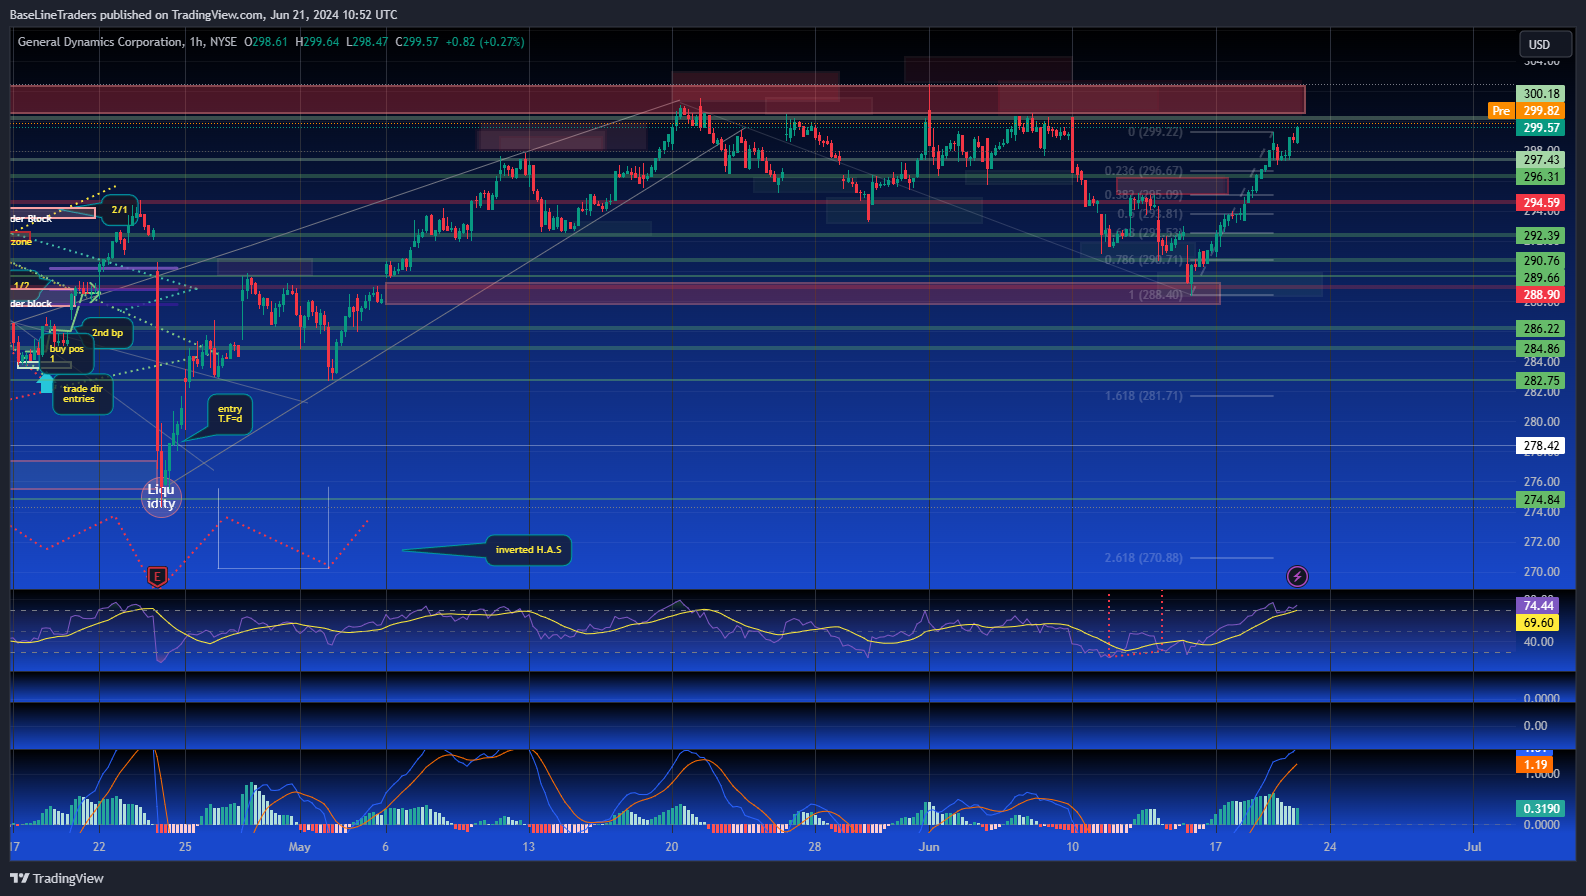This screenshot has width=1586, height=896.
Task: Click the red earnings E marker
Action: [157, 576]
